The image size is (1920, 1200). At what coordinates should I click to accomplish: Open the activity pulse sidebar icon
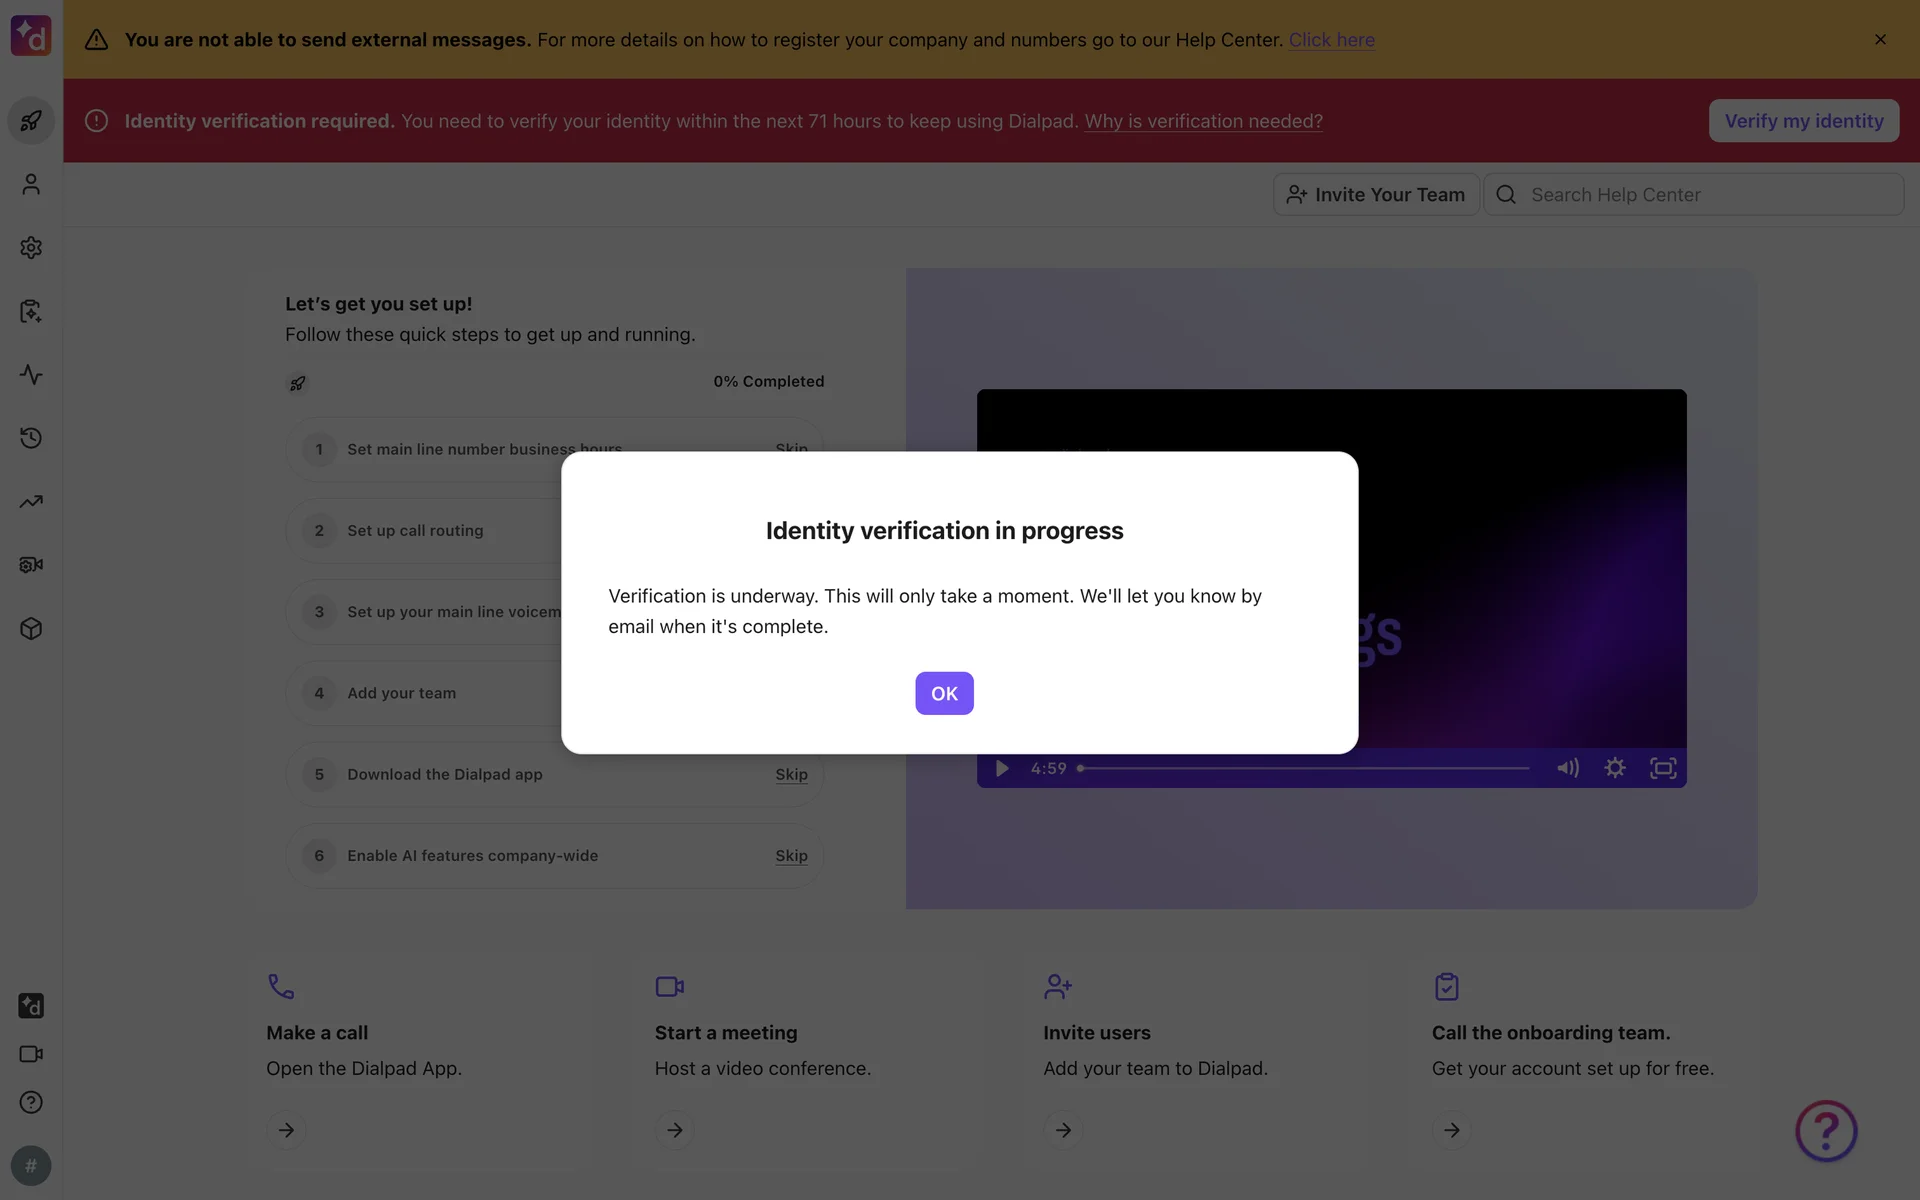point(31,375)
